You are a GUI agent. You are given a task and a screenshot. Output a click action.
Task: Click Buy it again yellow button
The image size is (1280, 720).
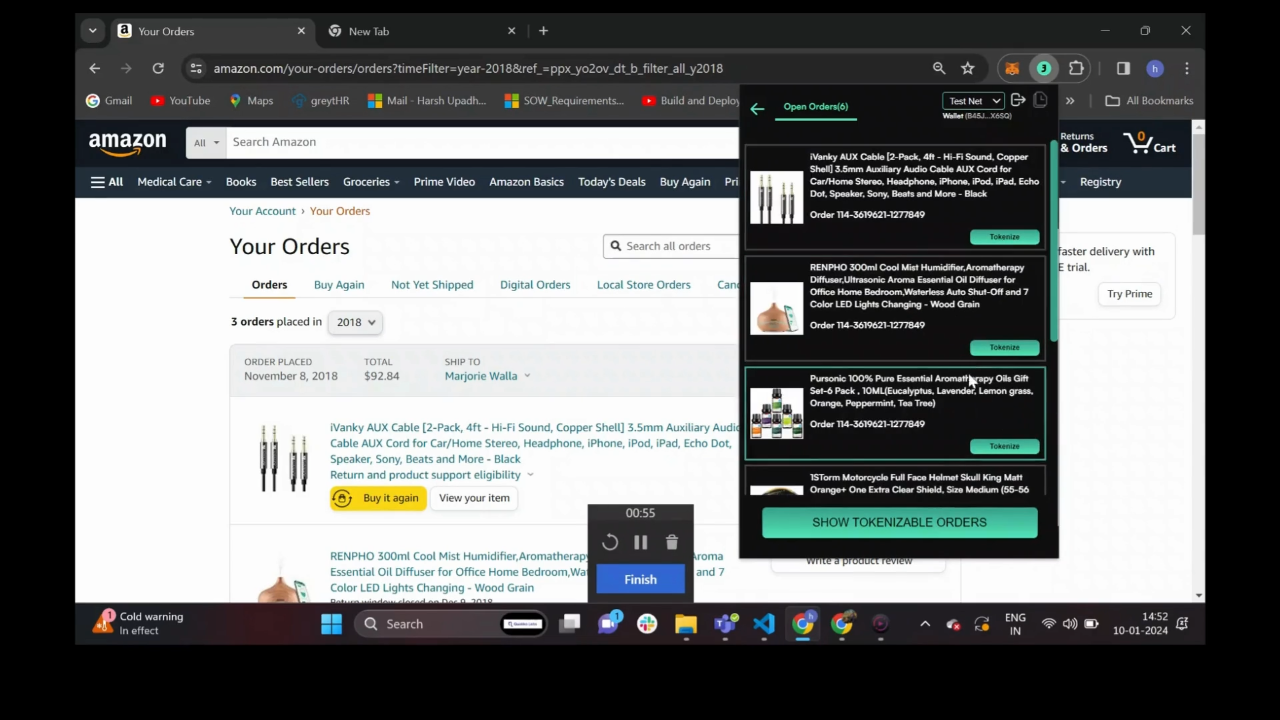tap(378, 498)
